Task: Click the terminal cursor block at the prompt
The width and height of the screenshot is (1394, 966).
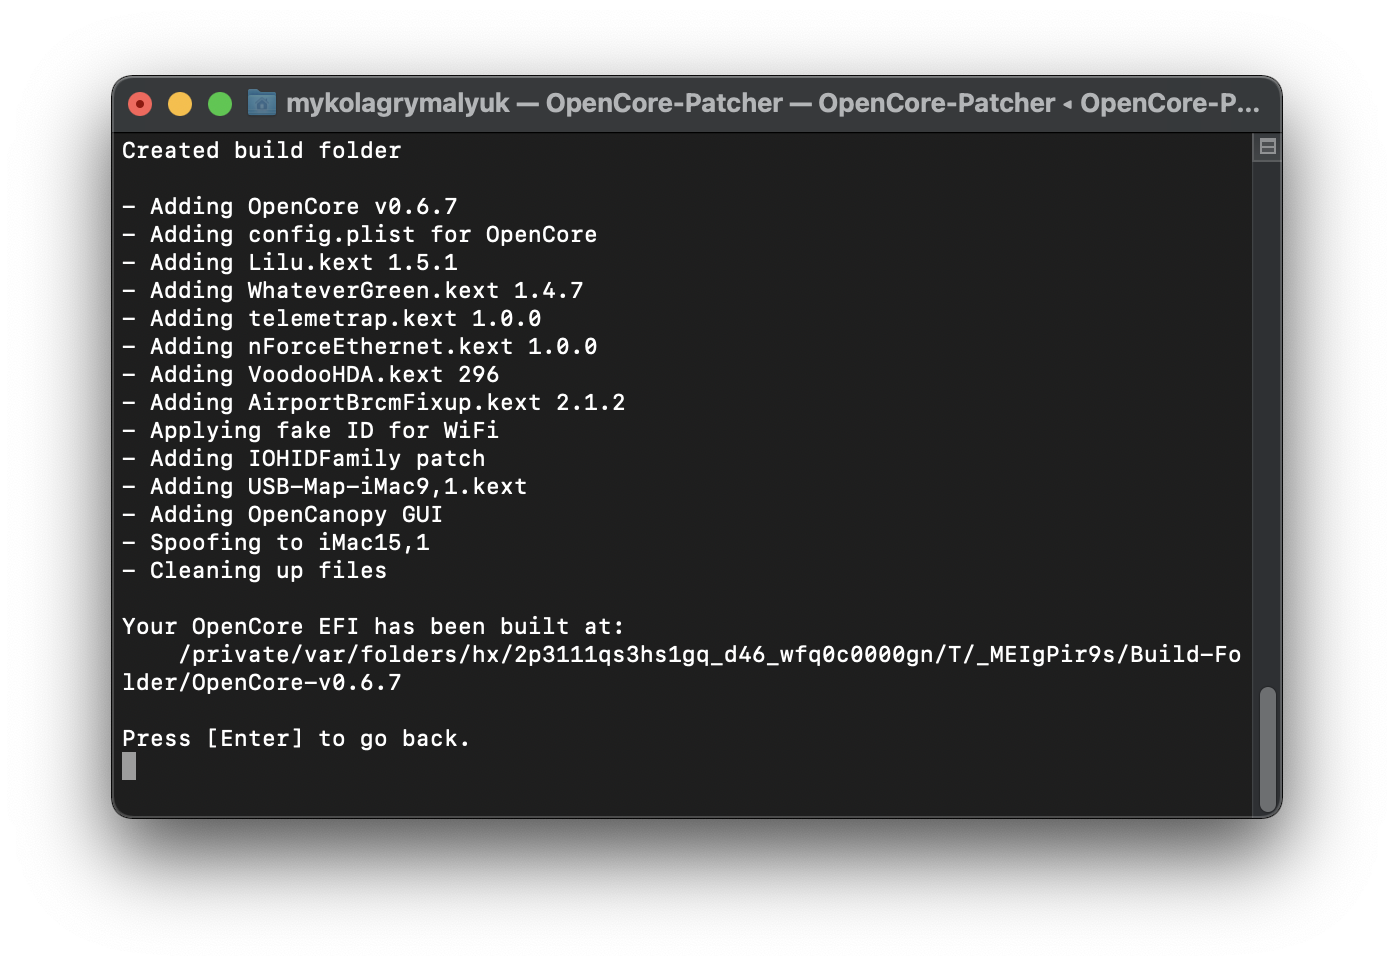Action: [129, 766]
